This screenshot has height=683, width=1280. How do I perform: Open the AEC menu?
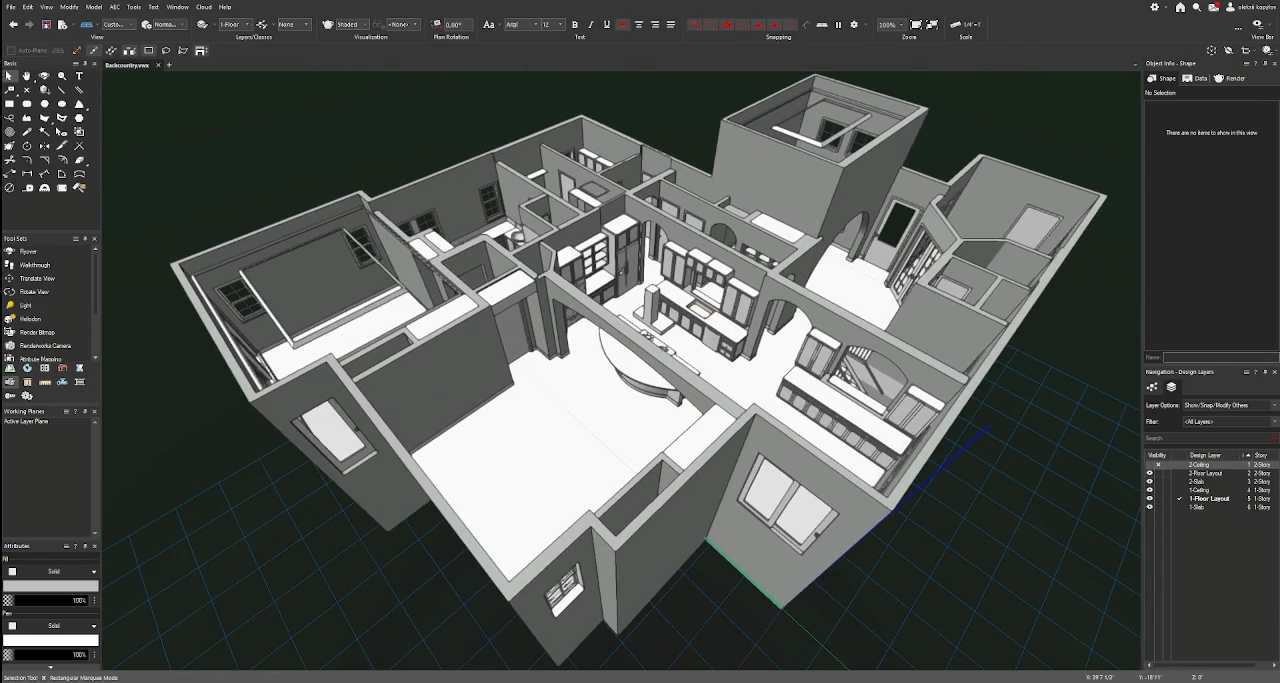[x=115, y=7]
